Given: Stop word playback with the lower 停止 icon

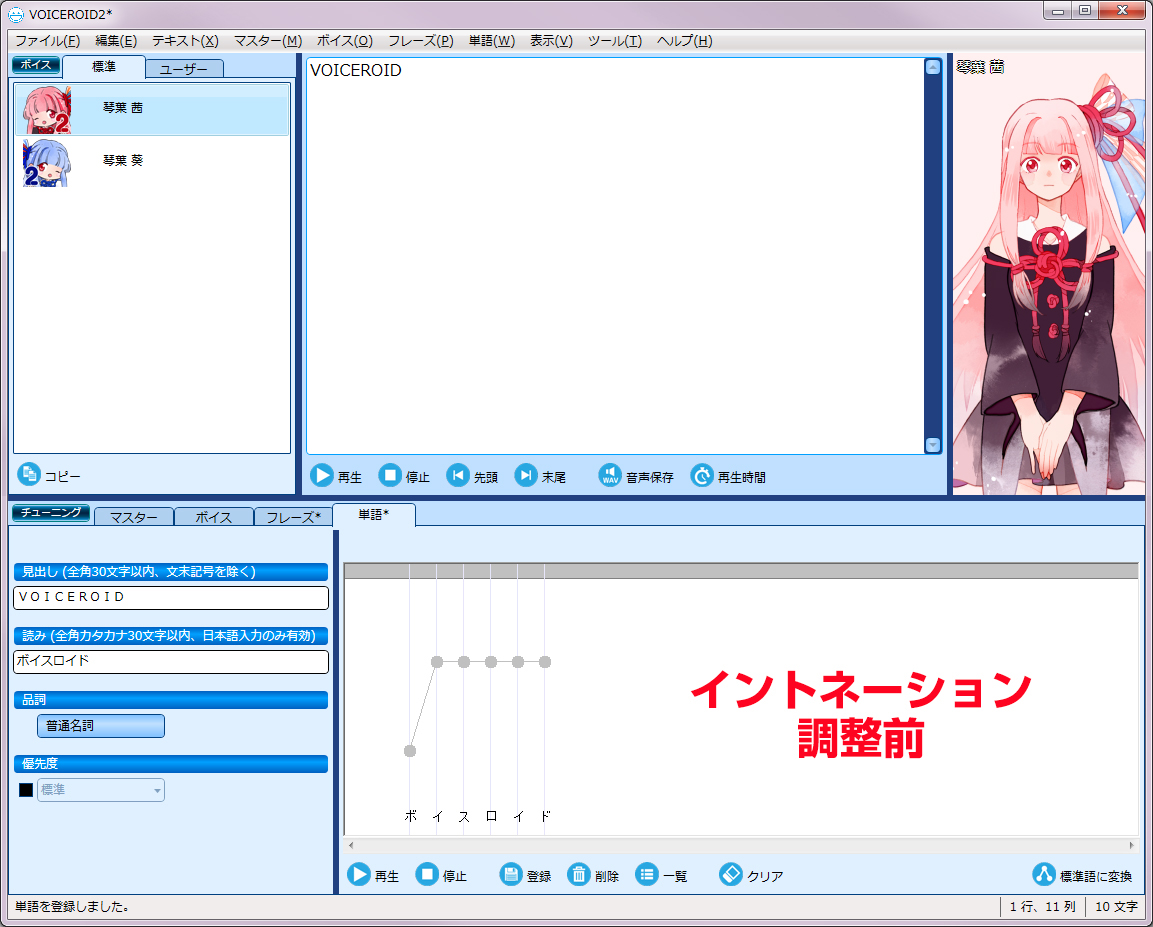Looking at the screenshot, I should click(x=426, y=874).
